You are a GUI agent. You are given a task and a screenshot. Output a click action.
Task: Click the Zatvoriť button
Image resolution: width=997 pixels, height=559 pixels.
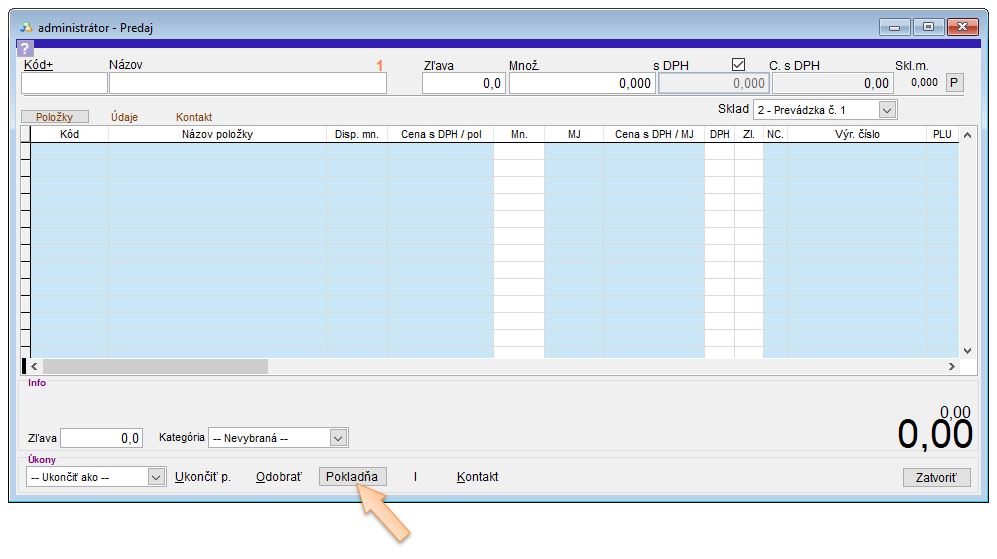pos(936,477)
